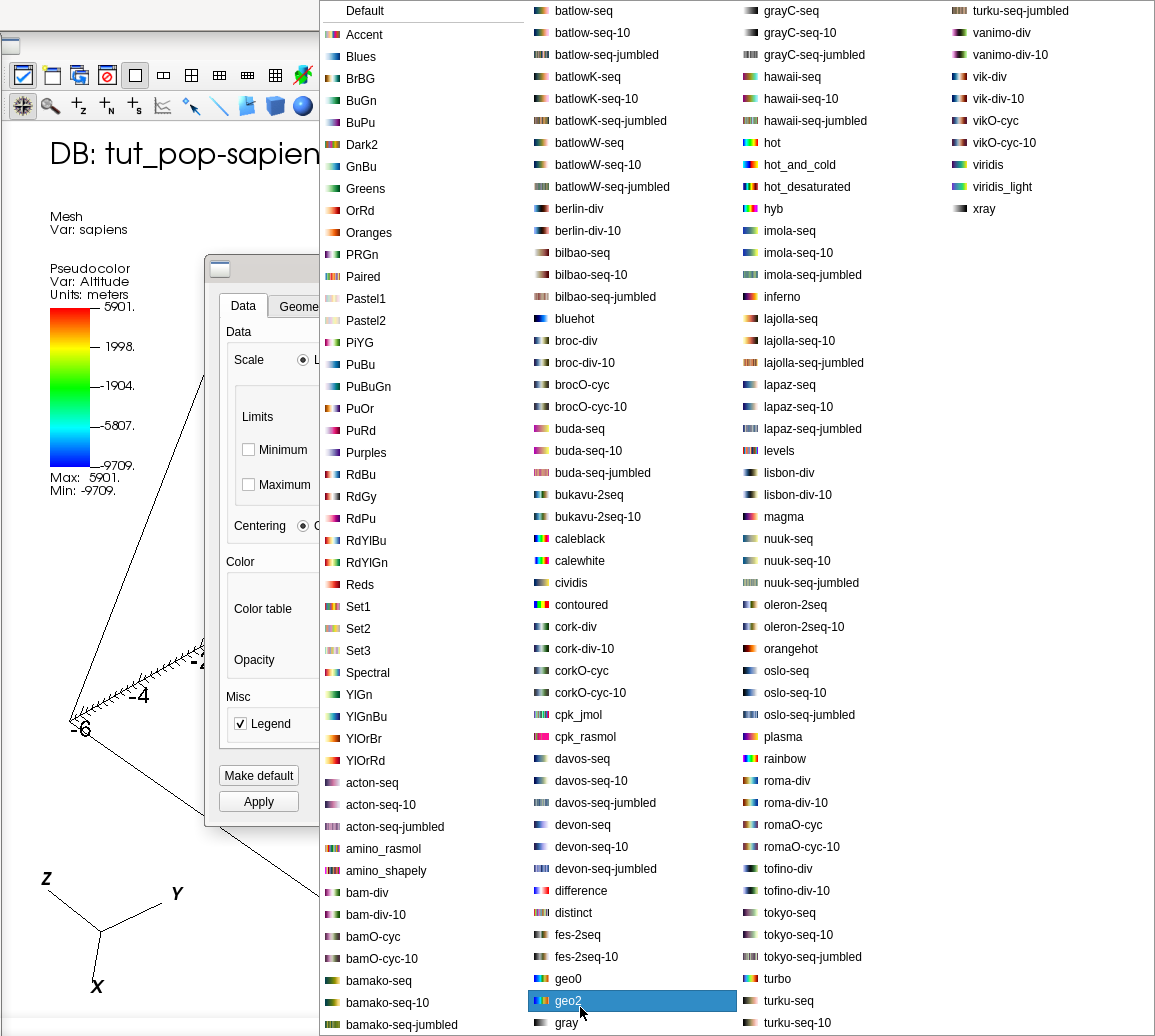Enable the Minimum limit checkbox
Screen dimensions: 1155x1036
point(249,450)
